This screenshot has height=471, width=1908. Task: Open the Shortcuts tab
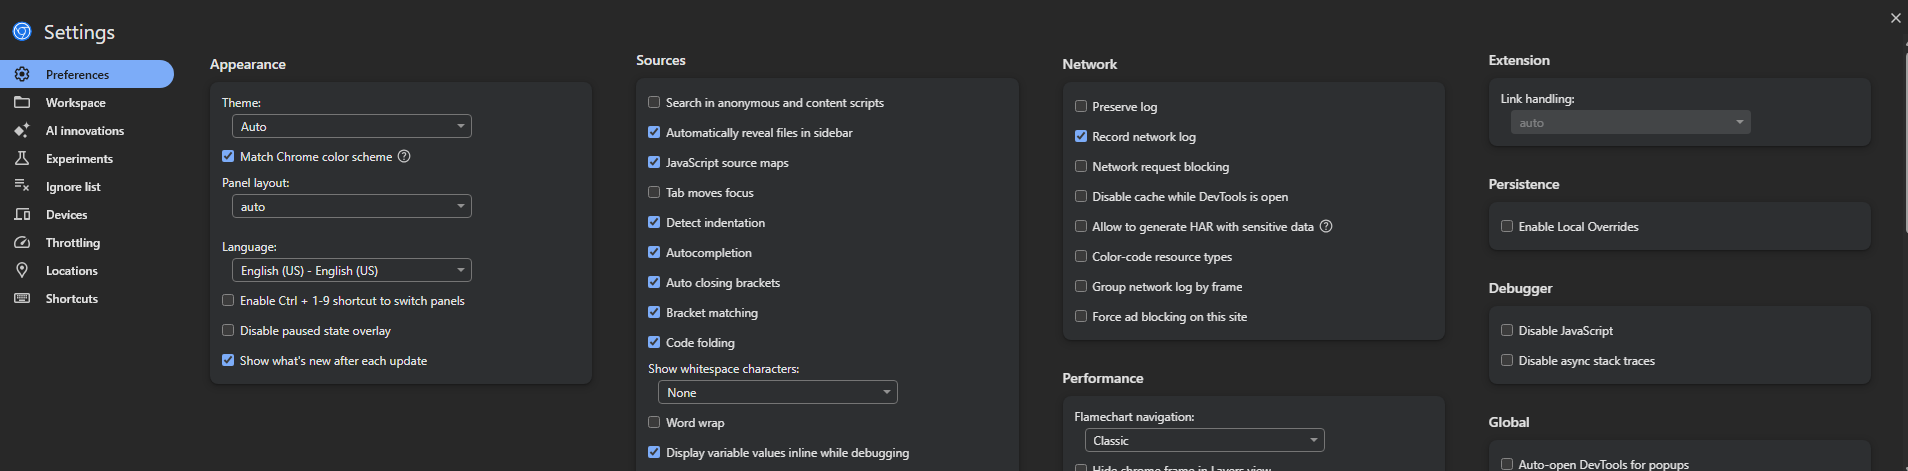[x=87, y=298]
